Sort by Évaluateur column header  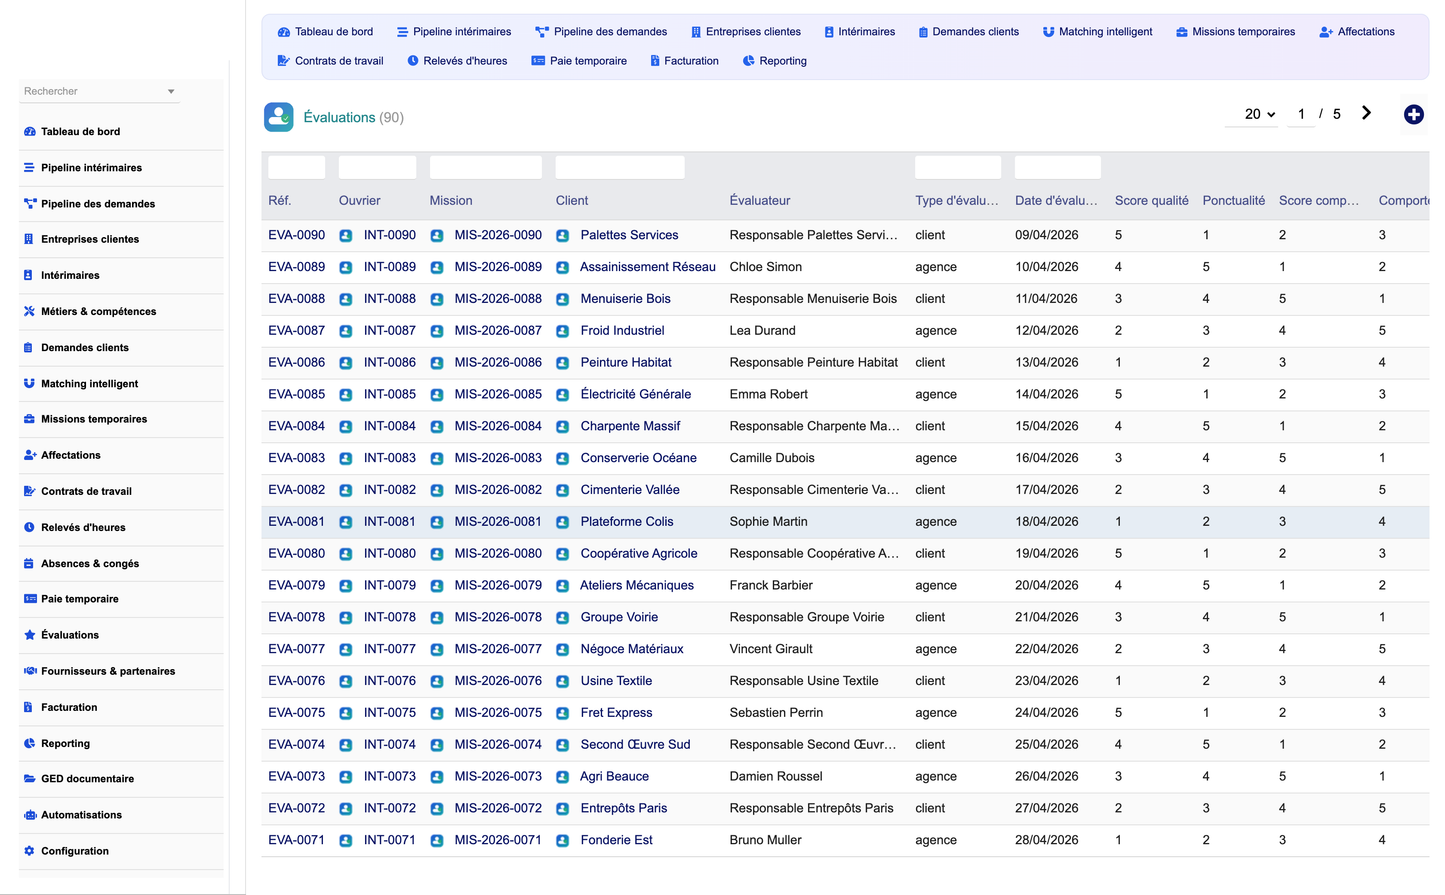click(759, 201)
